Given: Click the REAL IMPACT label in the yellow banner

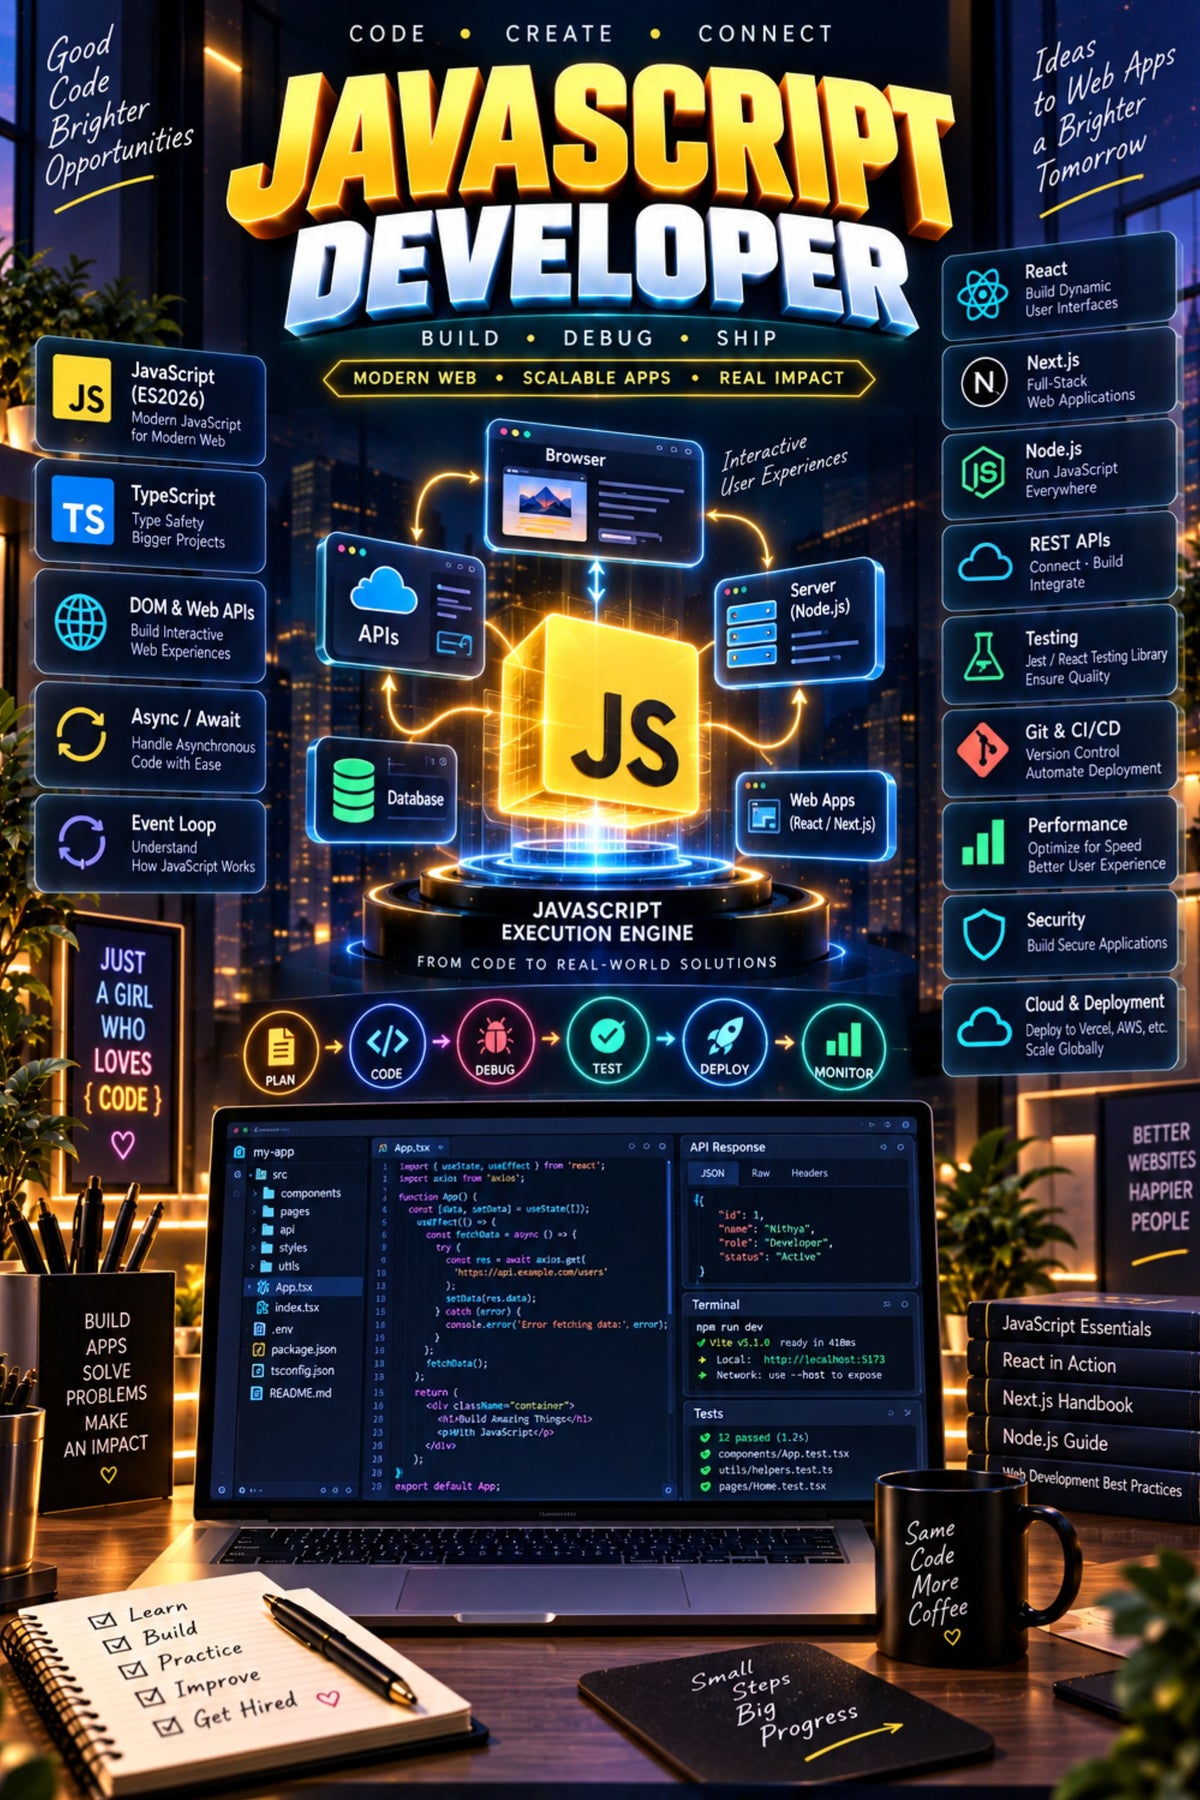Looking at the screenshot, I should pos(781,378).
